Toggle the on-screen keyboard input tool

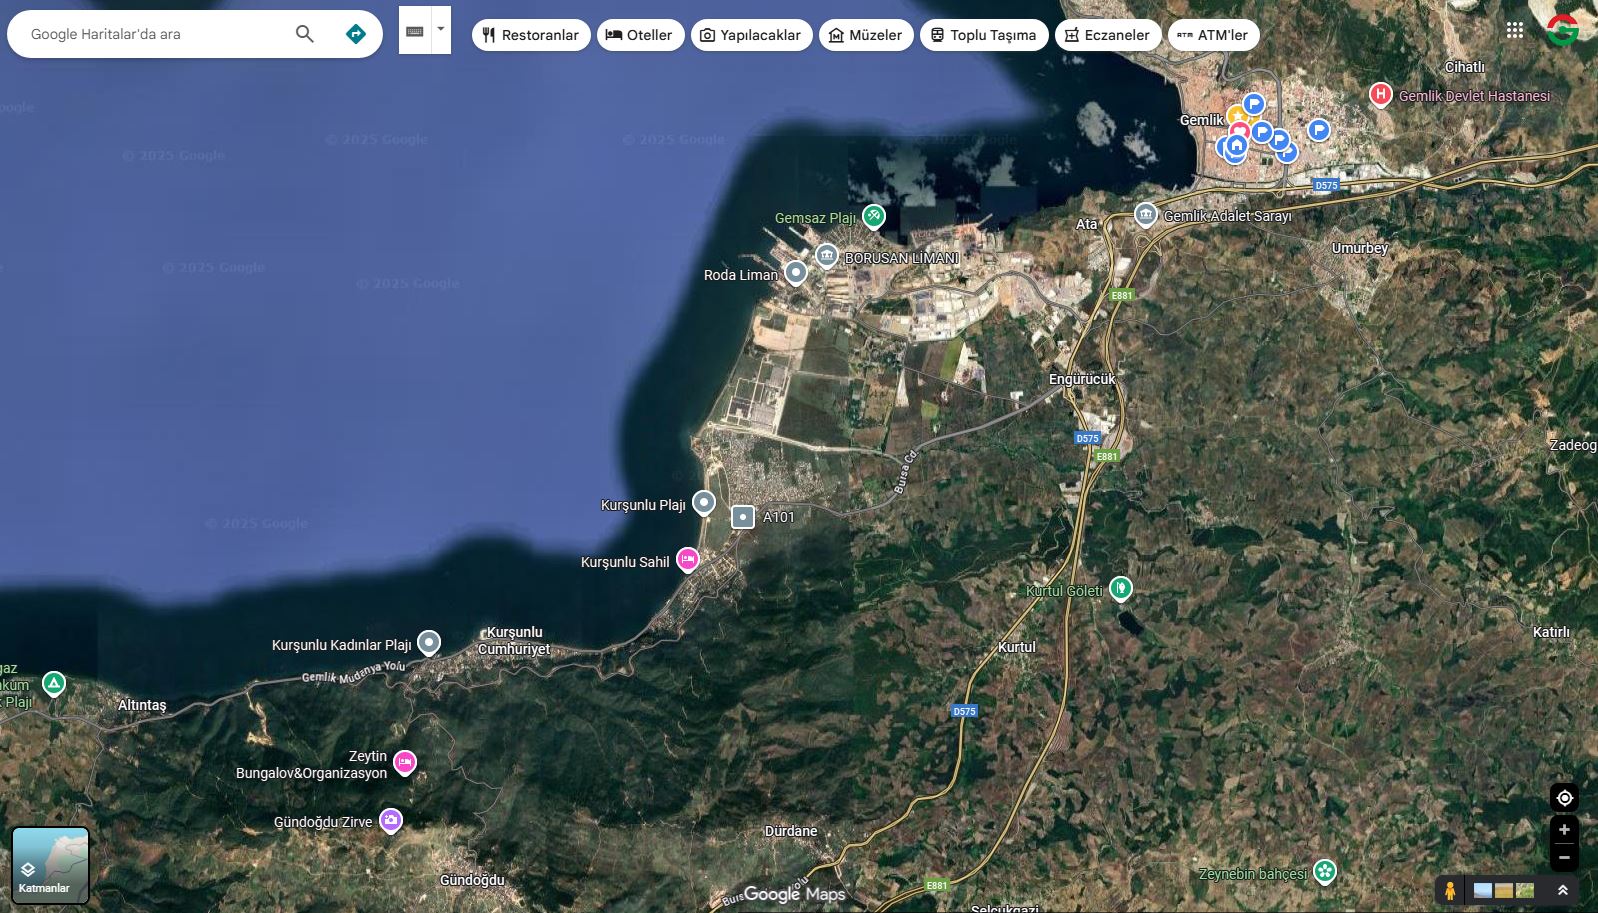click(x=414, y=31)
